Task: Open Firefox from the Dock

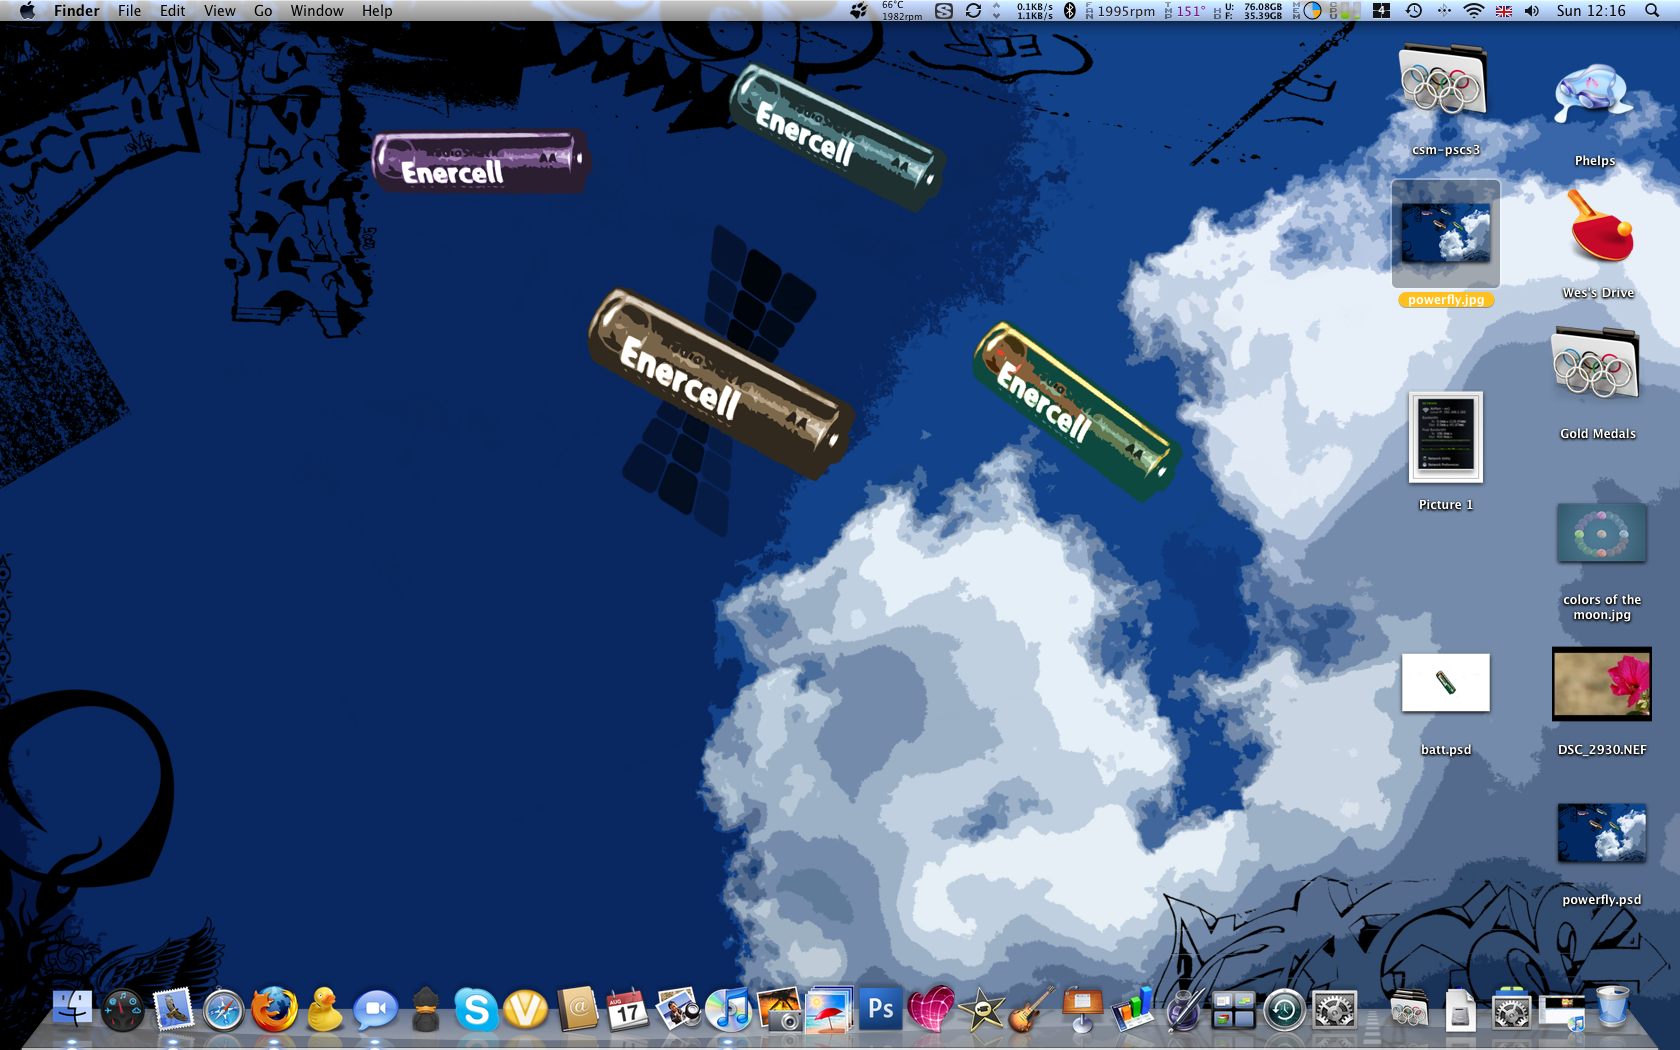Action: coord(274,1009)
